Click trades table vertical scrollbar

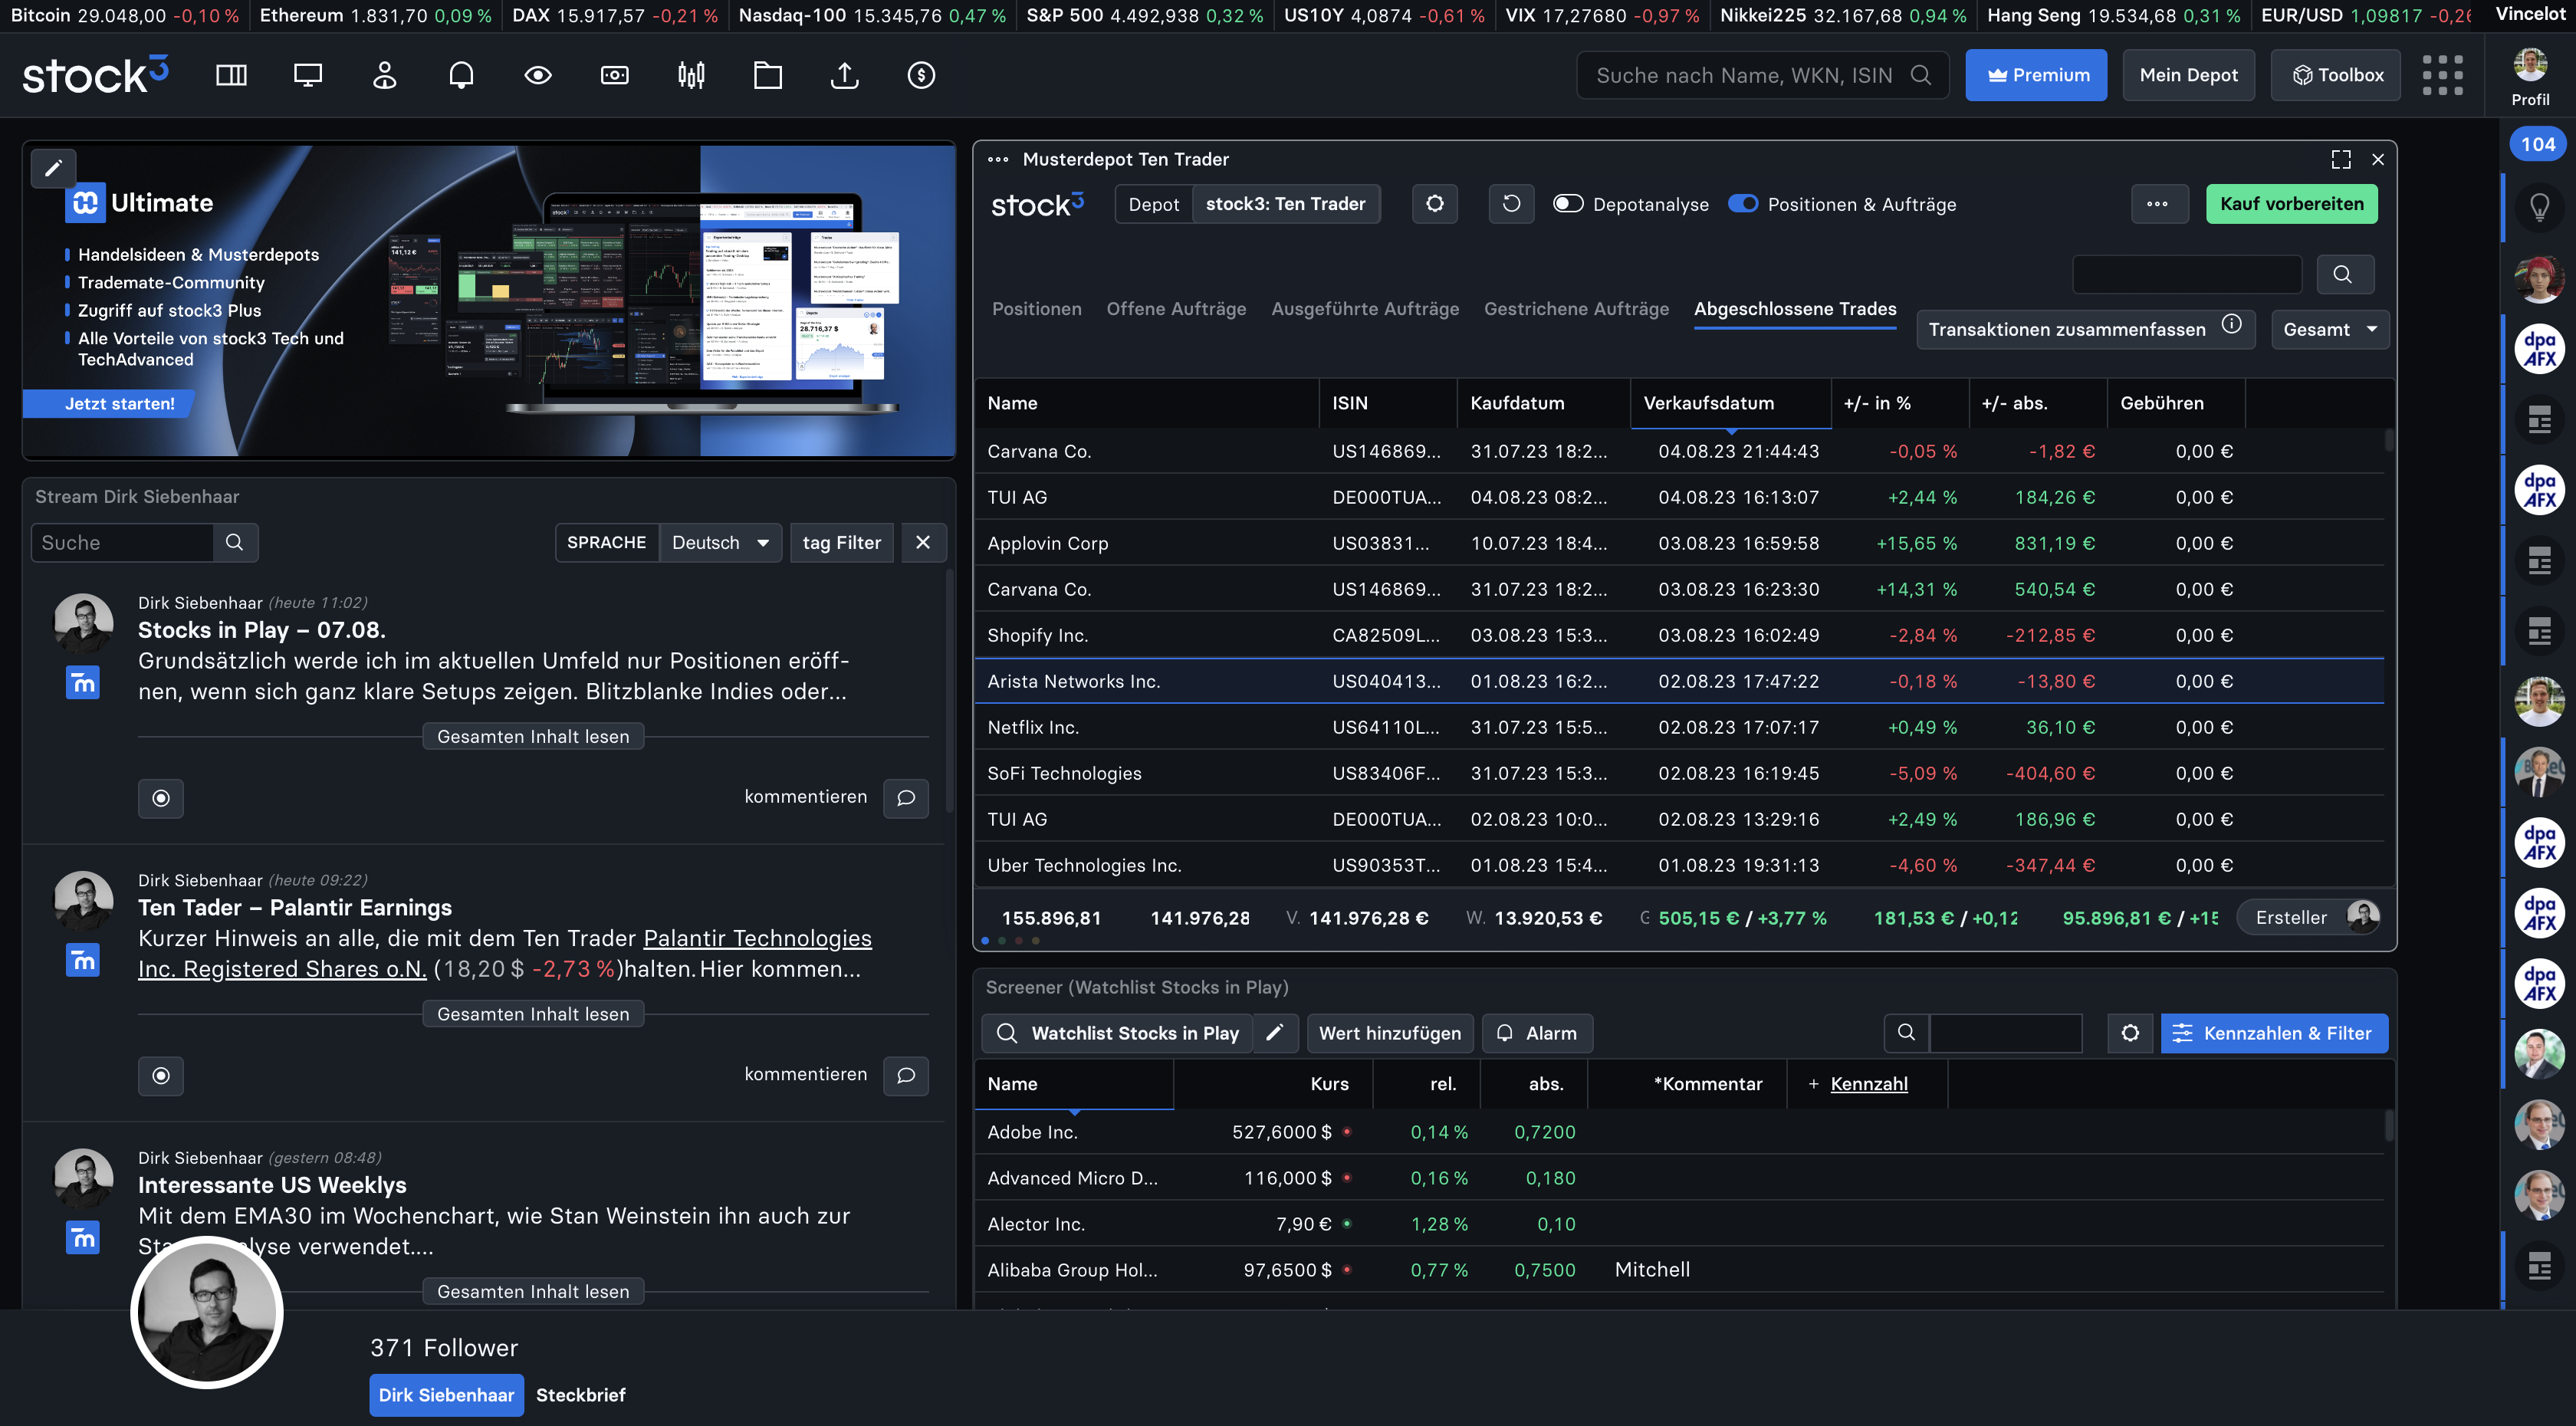pyautogui.click(x=2389, y=440)
